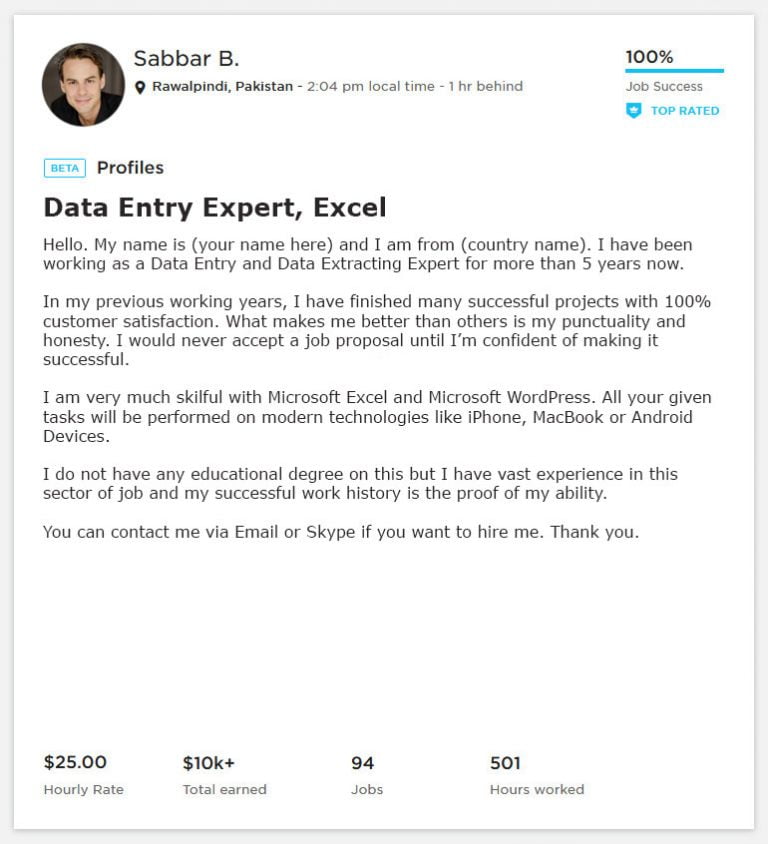Click the Total earned label
Viewport: 768px width, 844px height.
[x=224, y=790]
